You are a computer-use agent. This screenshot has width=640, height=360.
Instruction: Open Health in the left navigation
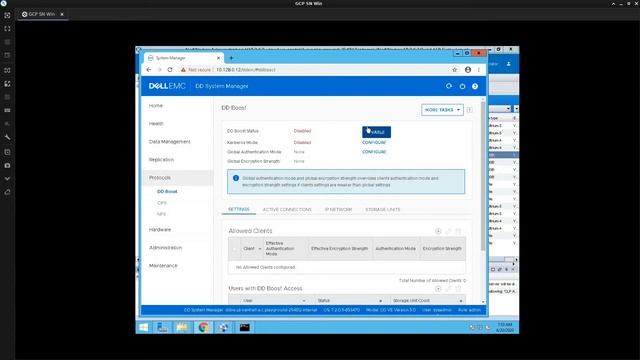156,124
